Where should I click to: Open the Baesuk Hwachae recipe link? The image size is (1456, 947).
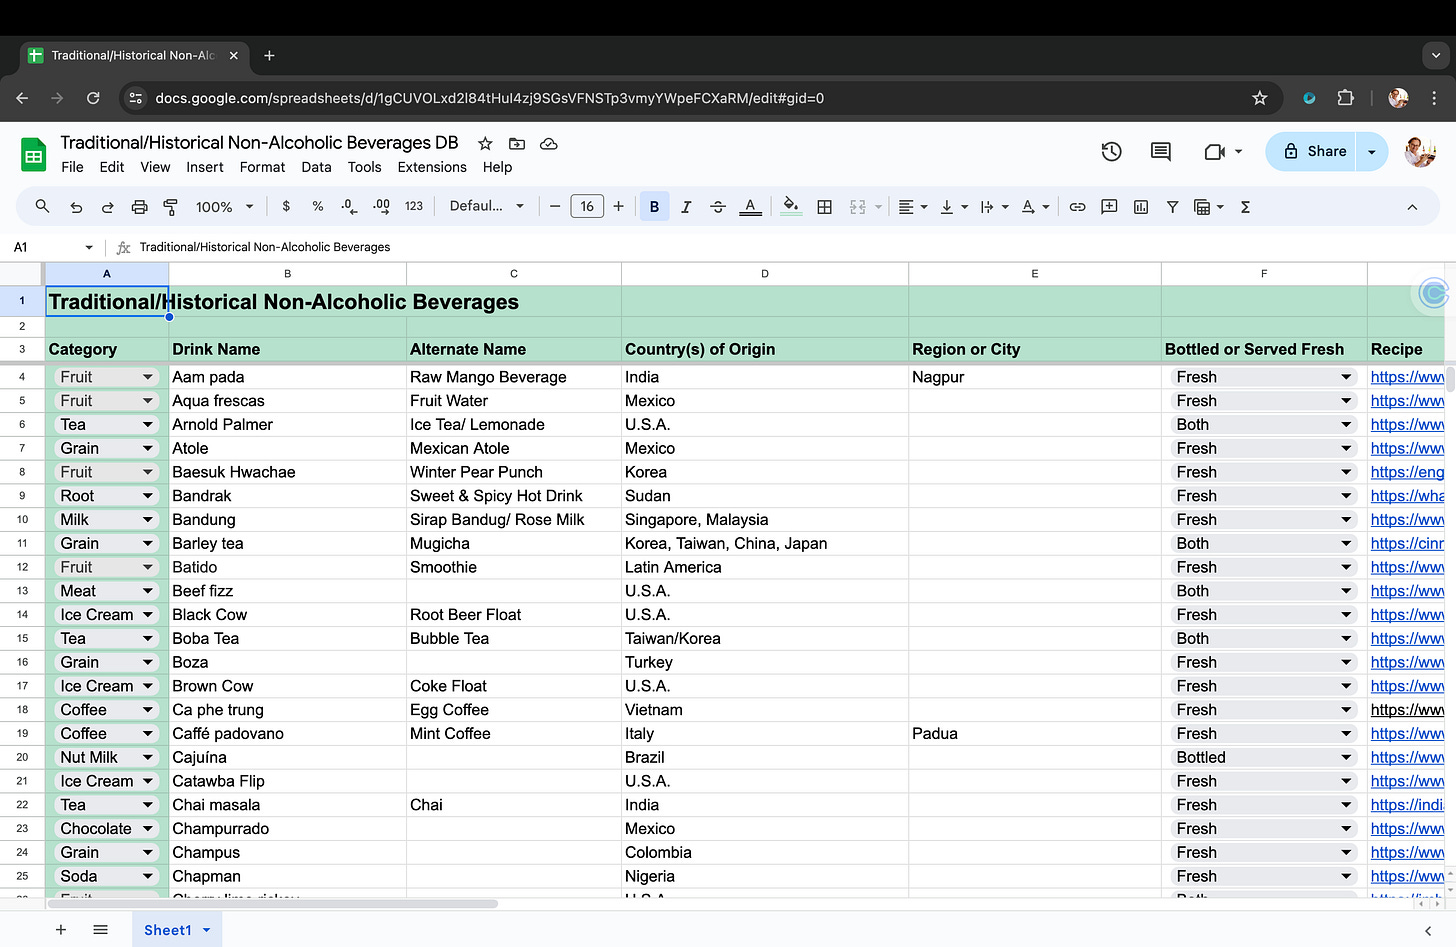(x=1407, y=472)
